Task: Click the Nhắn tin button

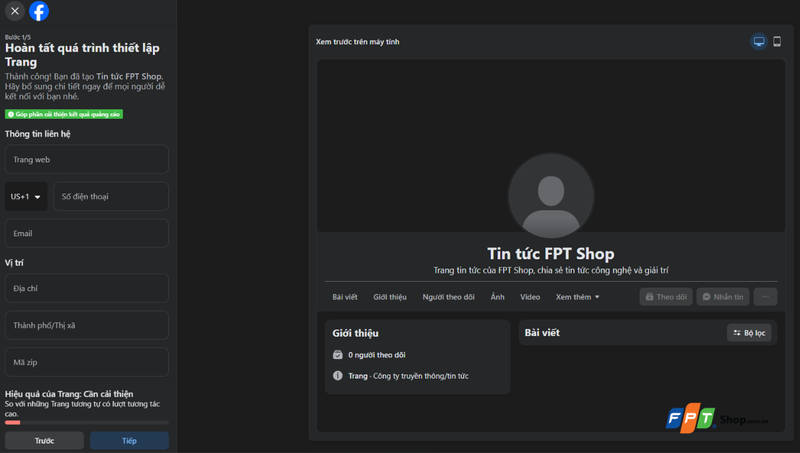Action: click(x=723, y=296)
